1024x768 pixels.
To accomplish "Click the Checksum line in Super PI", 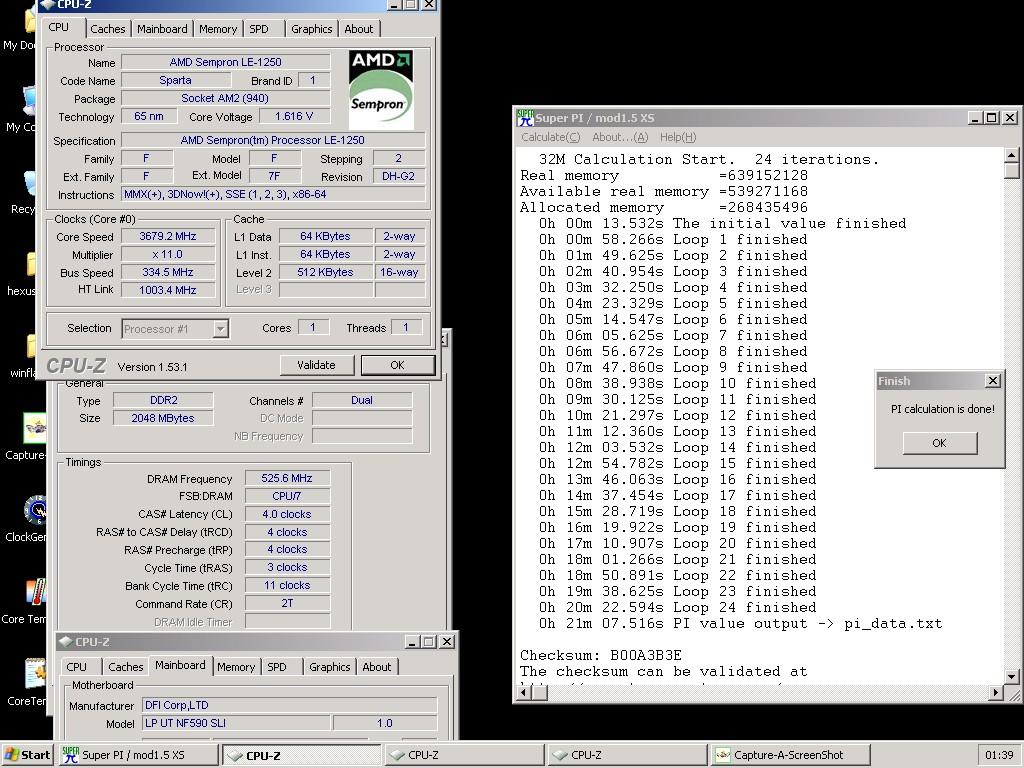I will point(601,655).
